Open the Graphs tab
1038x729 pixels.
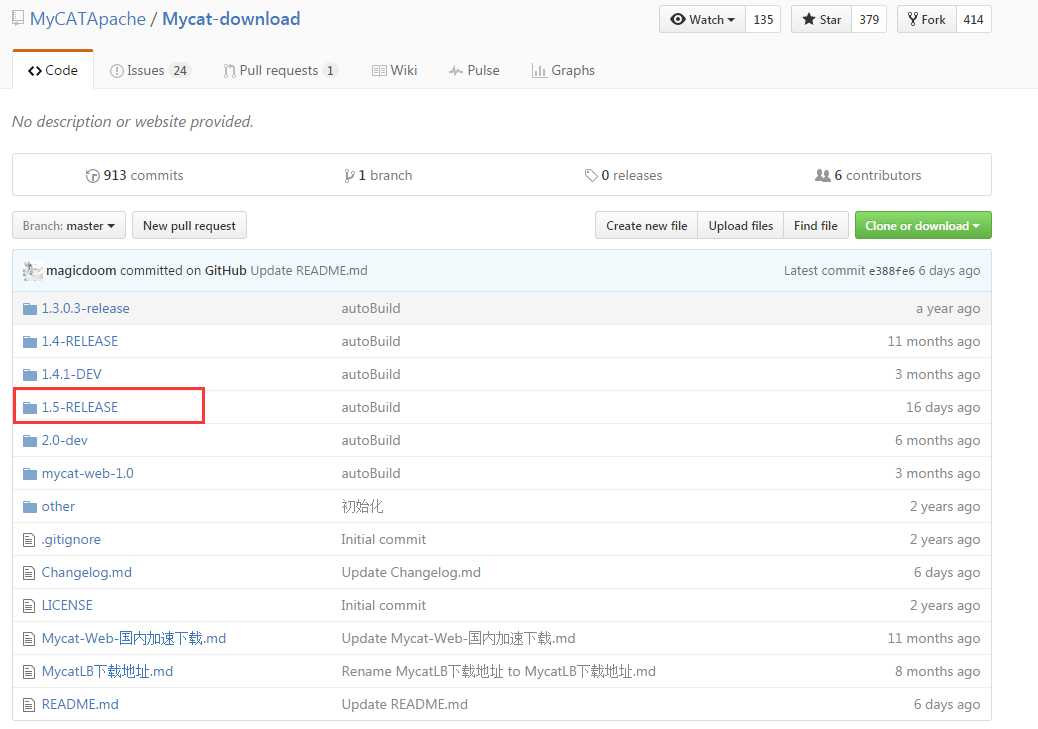[x=563, y=70]
